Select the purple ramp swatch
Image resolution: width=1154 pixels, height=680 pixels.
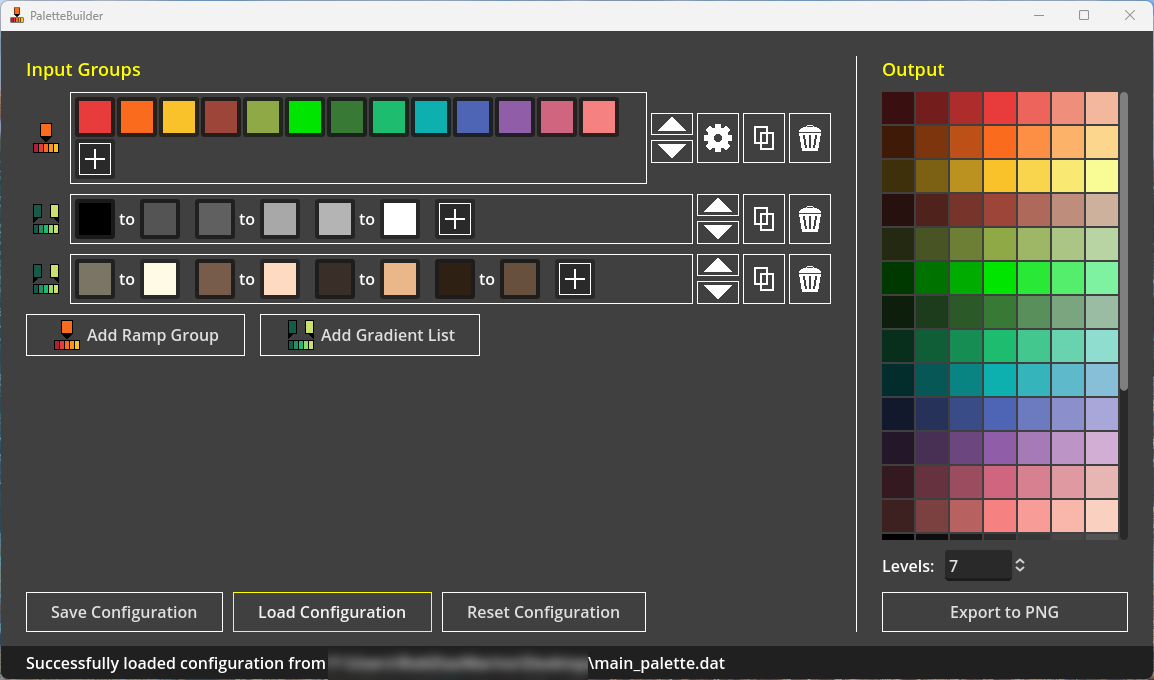click(x=514, y=117)
